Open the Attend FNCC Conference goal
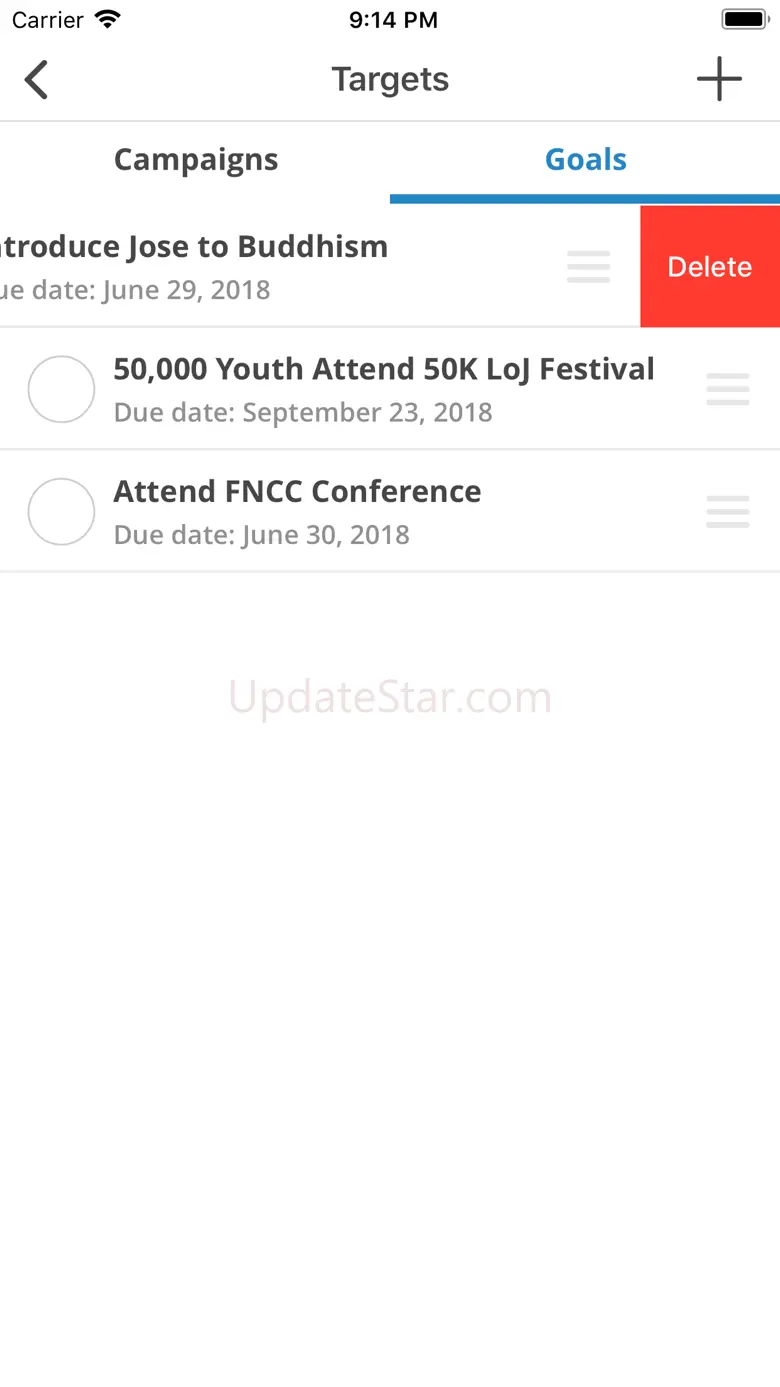The width and height of the screenshot is (780, 1387). pyautogui.click(x=297, y=491)
